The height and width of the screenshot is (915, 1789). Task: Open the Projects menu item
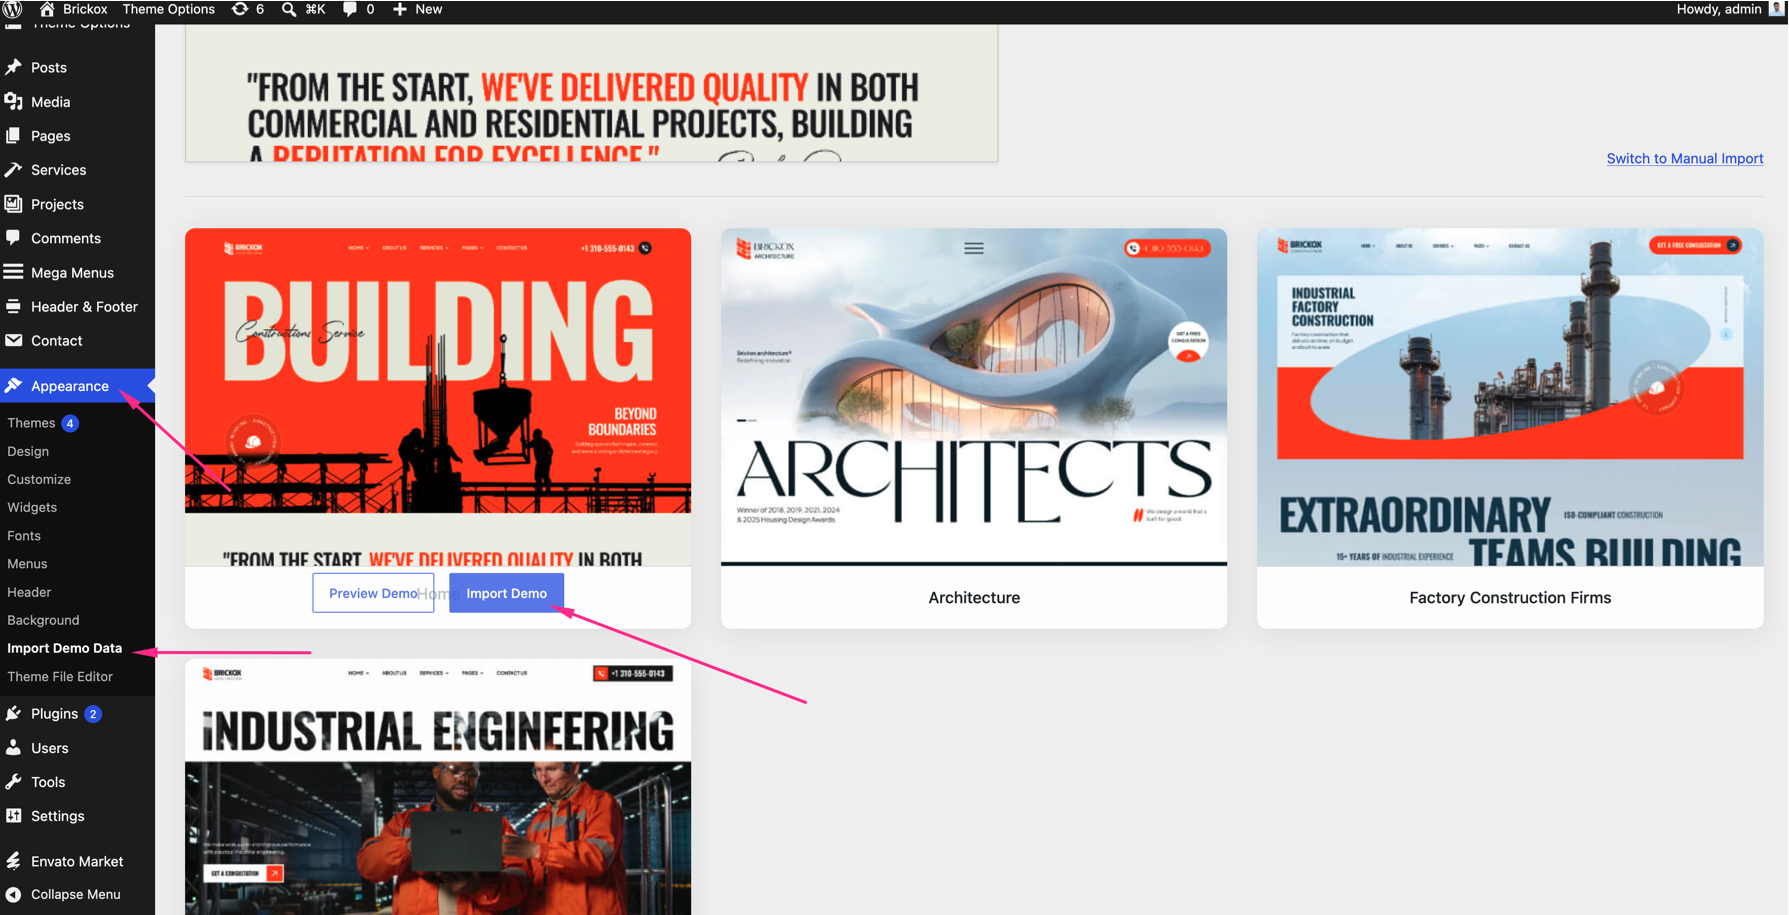pos(57,204)
